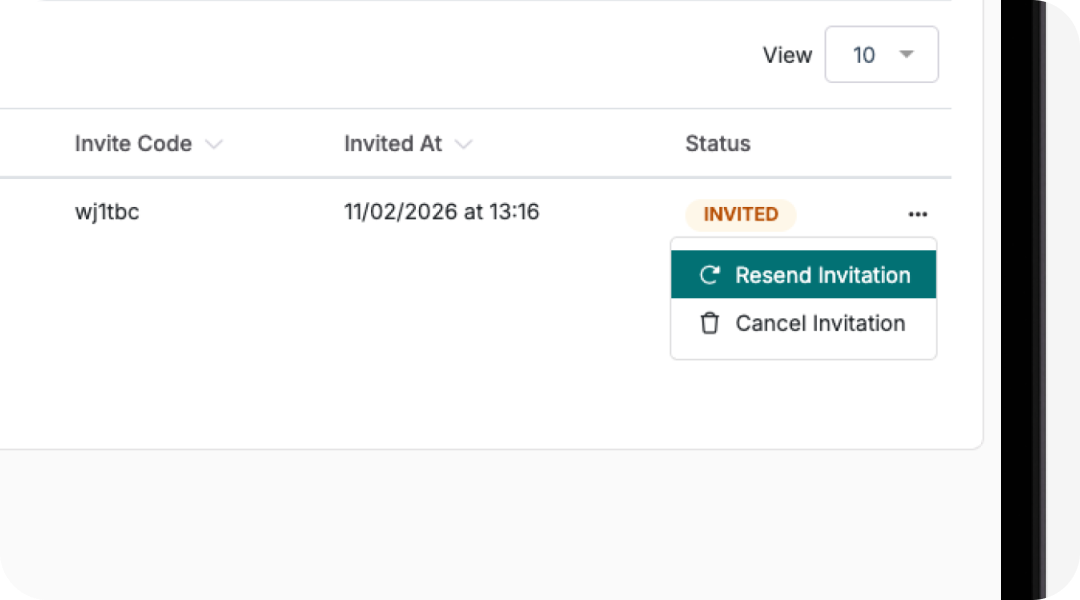Viewport: 1080px width, 600px height.
Task: Click the value 10 in the View selector
Action: [x=864, y=55]
